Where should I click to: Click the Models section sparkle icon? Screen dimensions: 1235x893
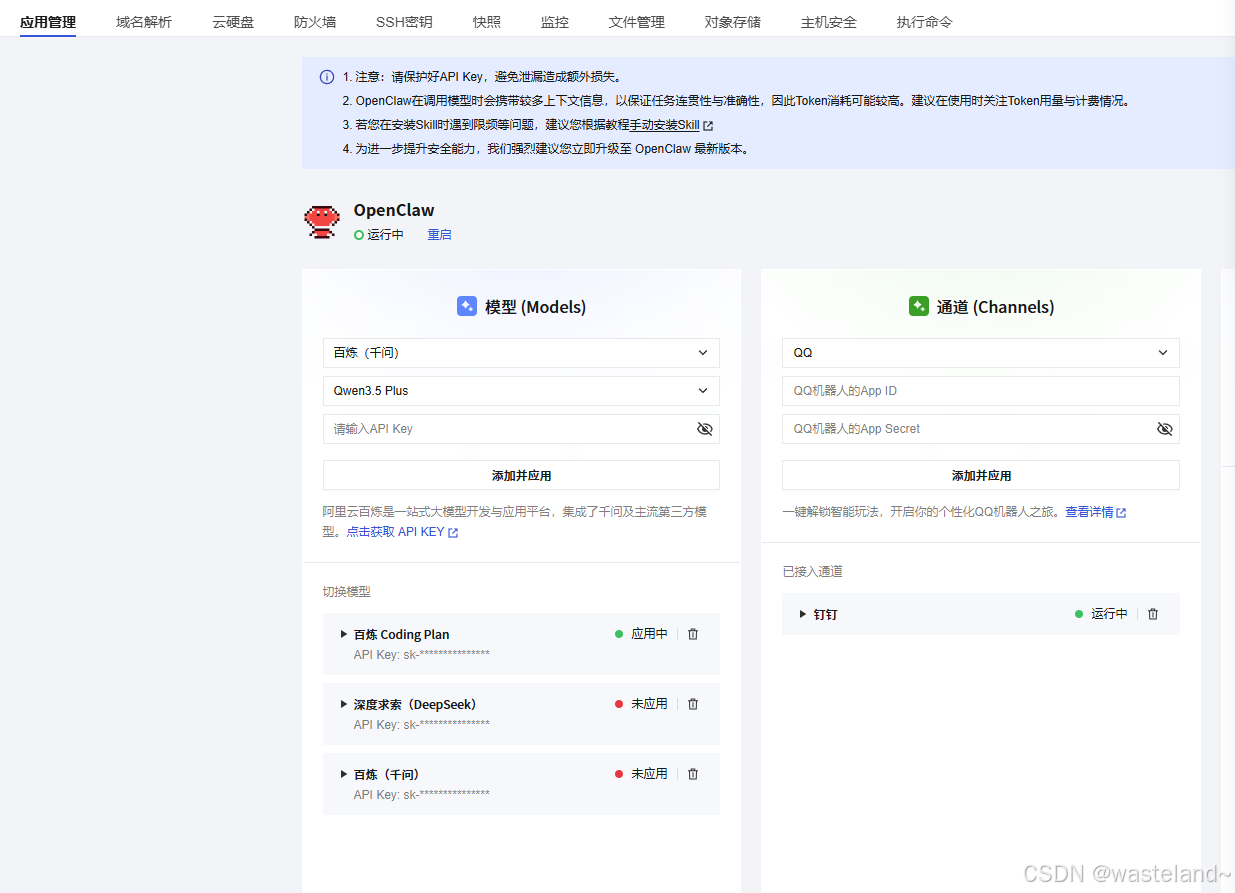(x=467, y=307)
